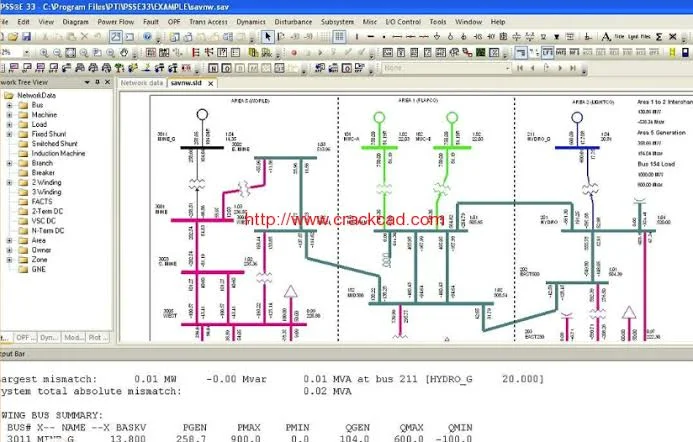Toggle the pin on Network Tree View
693x442 pixels.
[x=97, y=83]
